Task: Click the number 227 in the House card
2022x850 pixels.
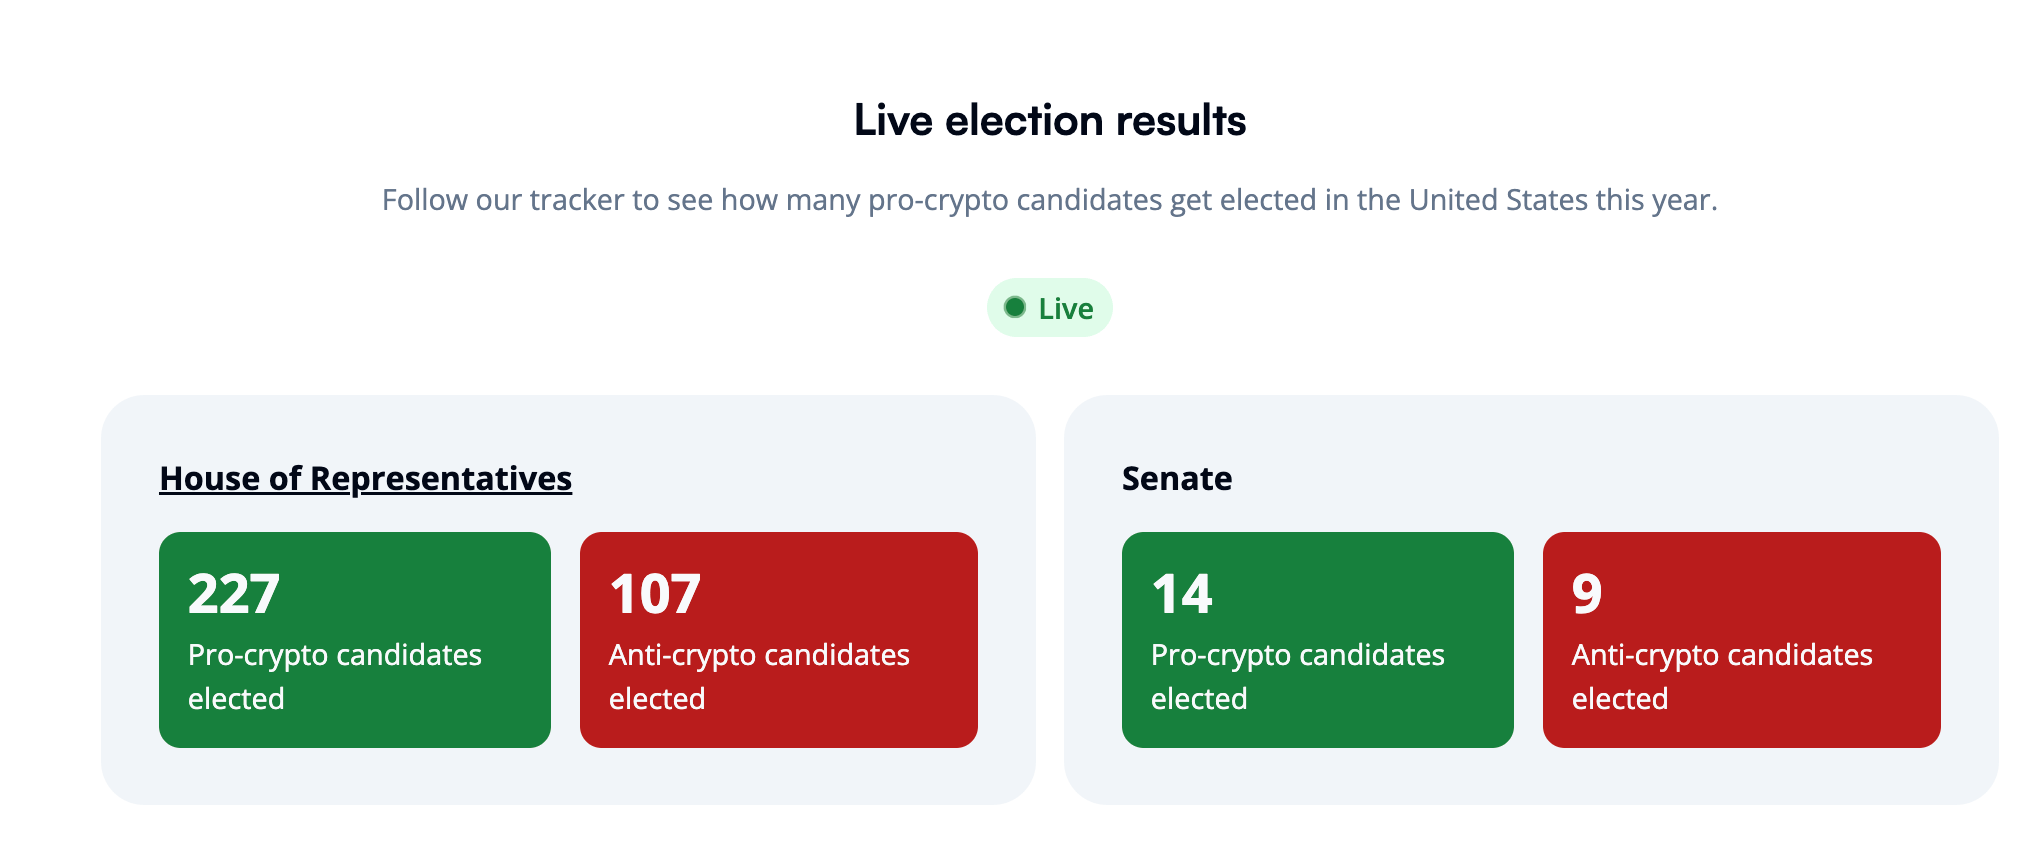Action: [x=234, y=594]
